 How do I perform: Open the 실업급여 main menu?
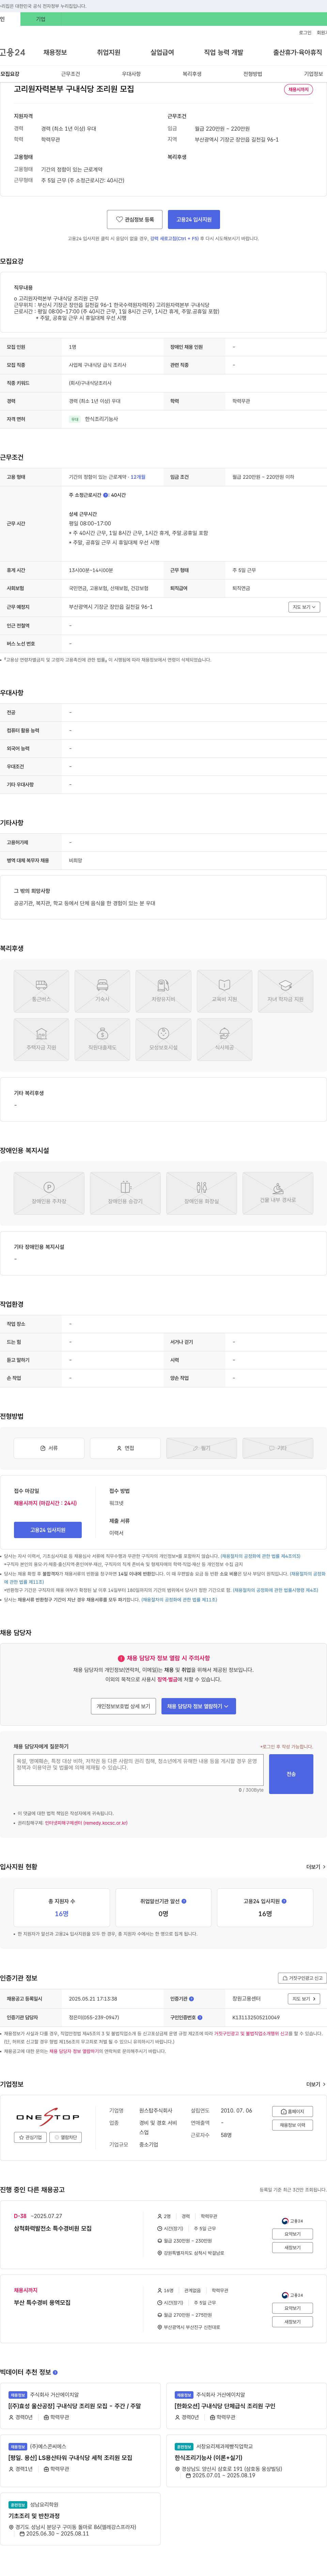[x=162, y=52]
